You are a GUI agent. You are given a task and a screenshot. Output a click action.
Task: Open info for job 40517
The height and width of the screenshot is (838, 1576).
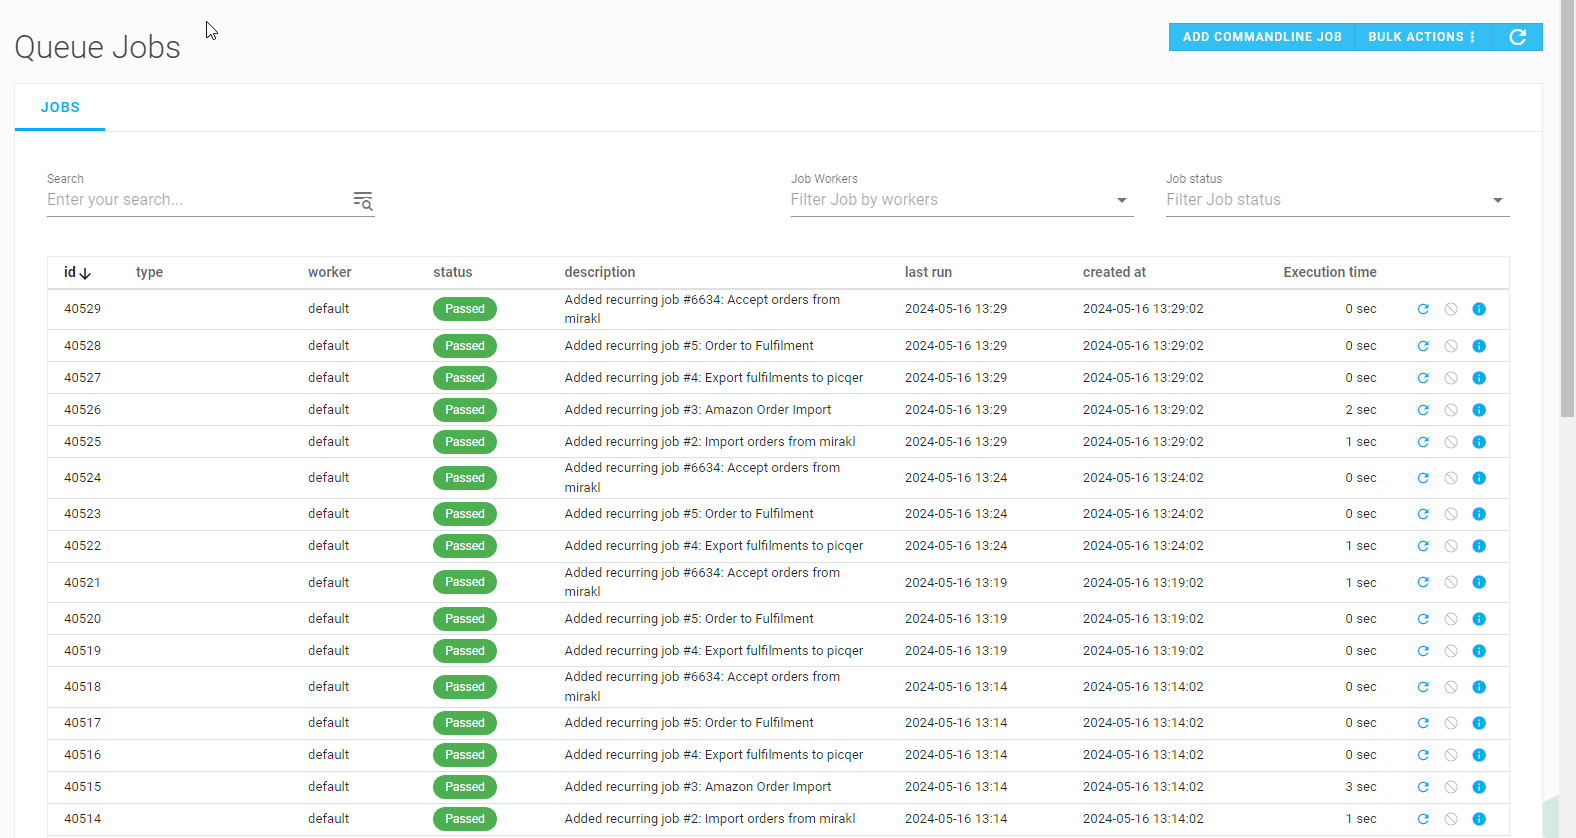tap(1479, 723)
